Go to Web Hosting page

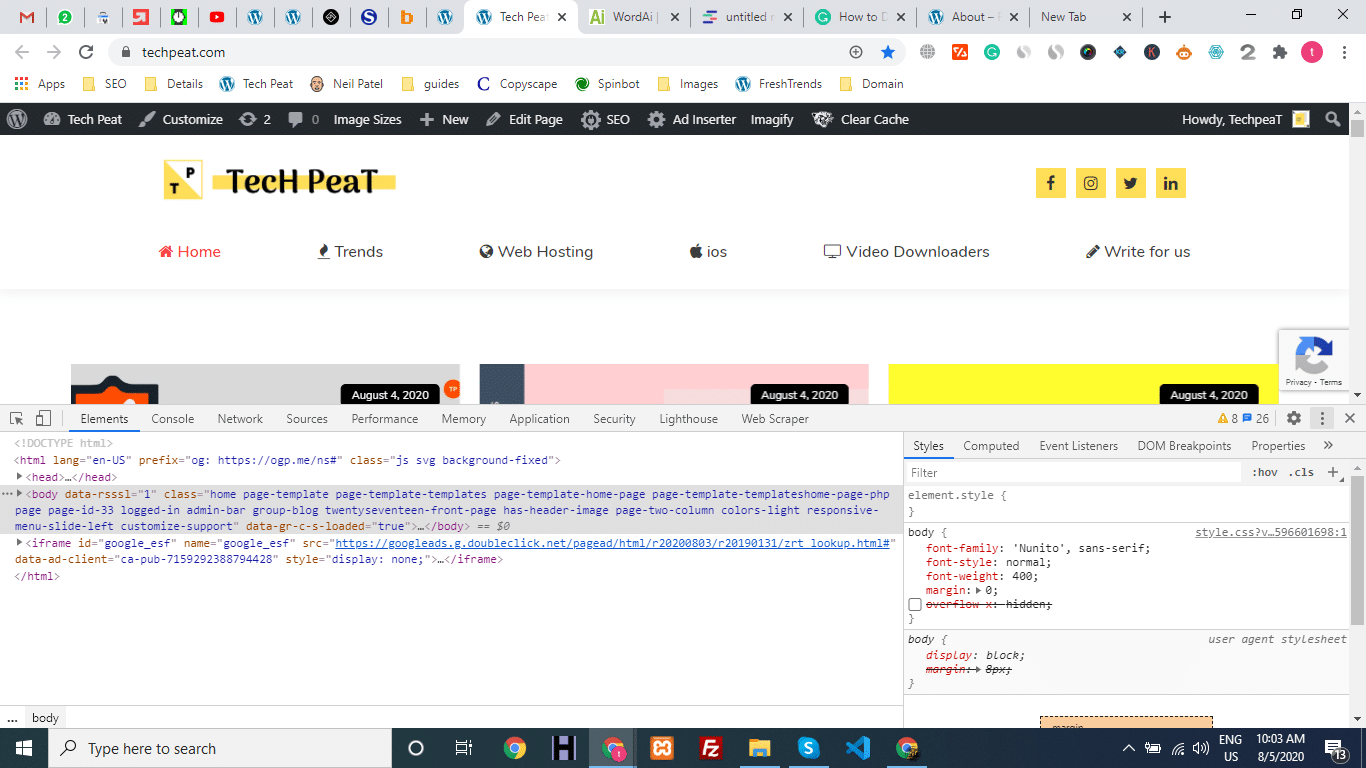point(536,252)
